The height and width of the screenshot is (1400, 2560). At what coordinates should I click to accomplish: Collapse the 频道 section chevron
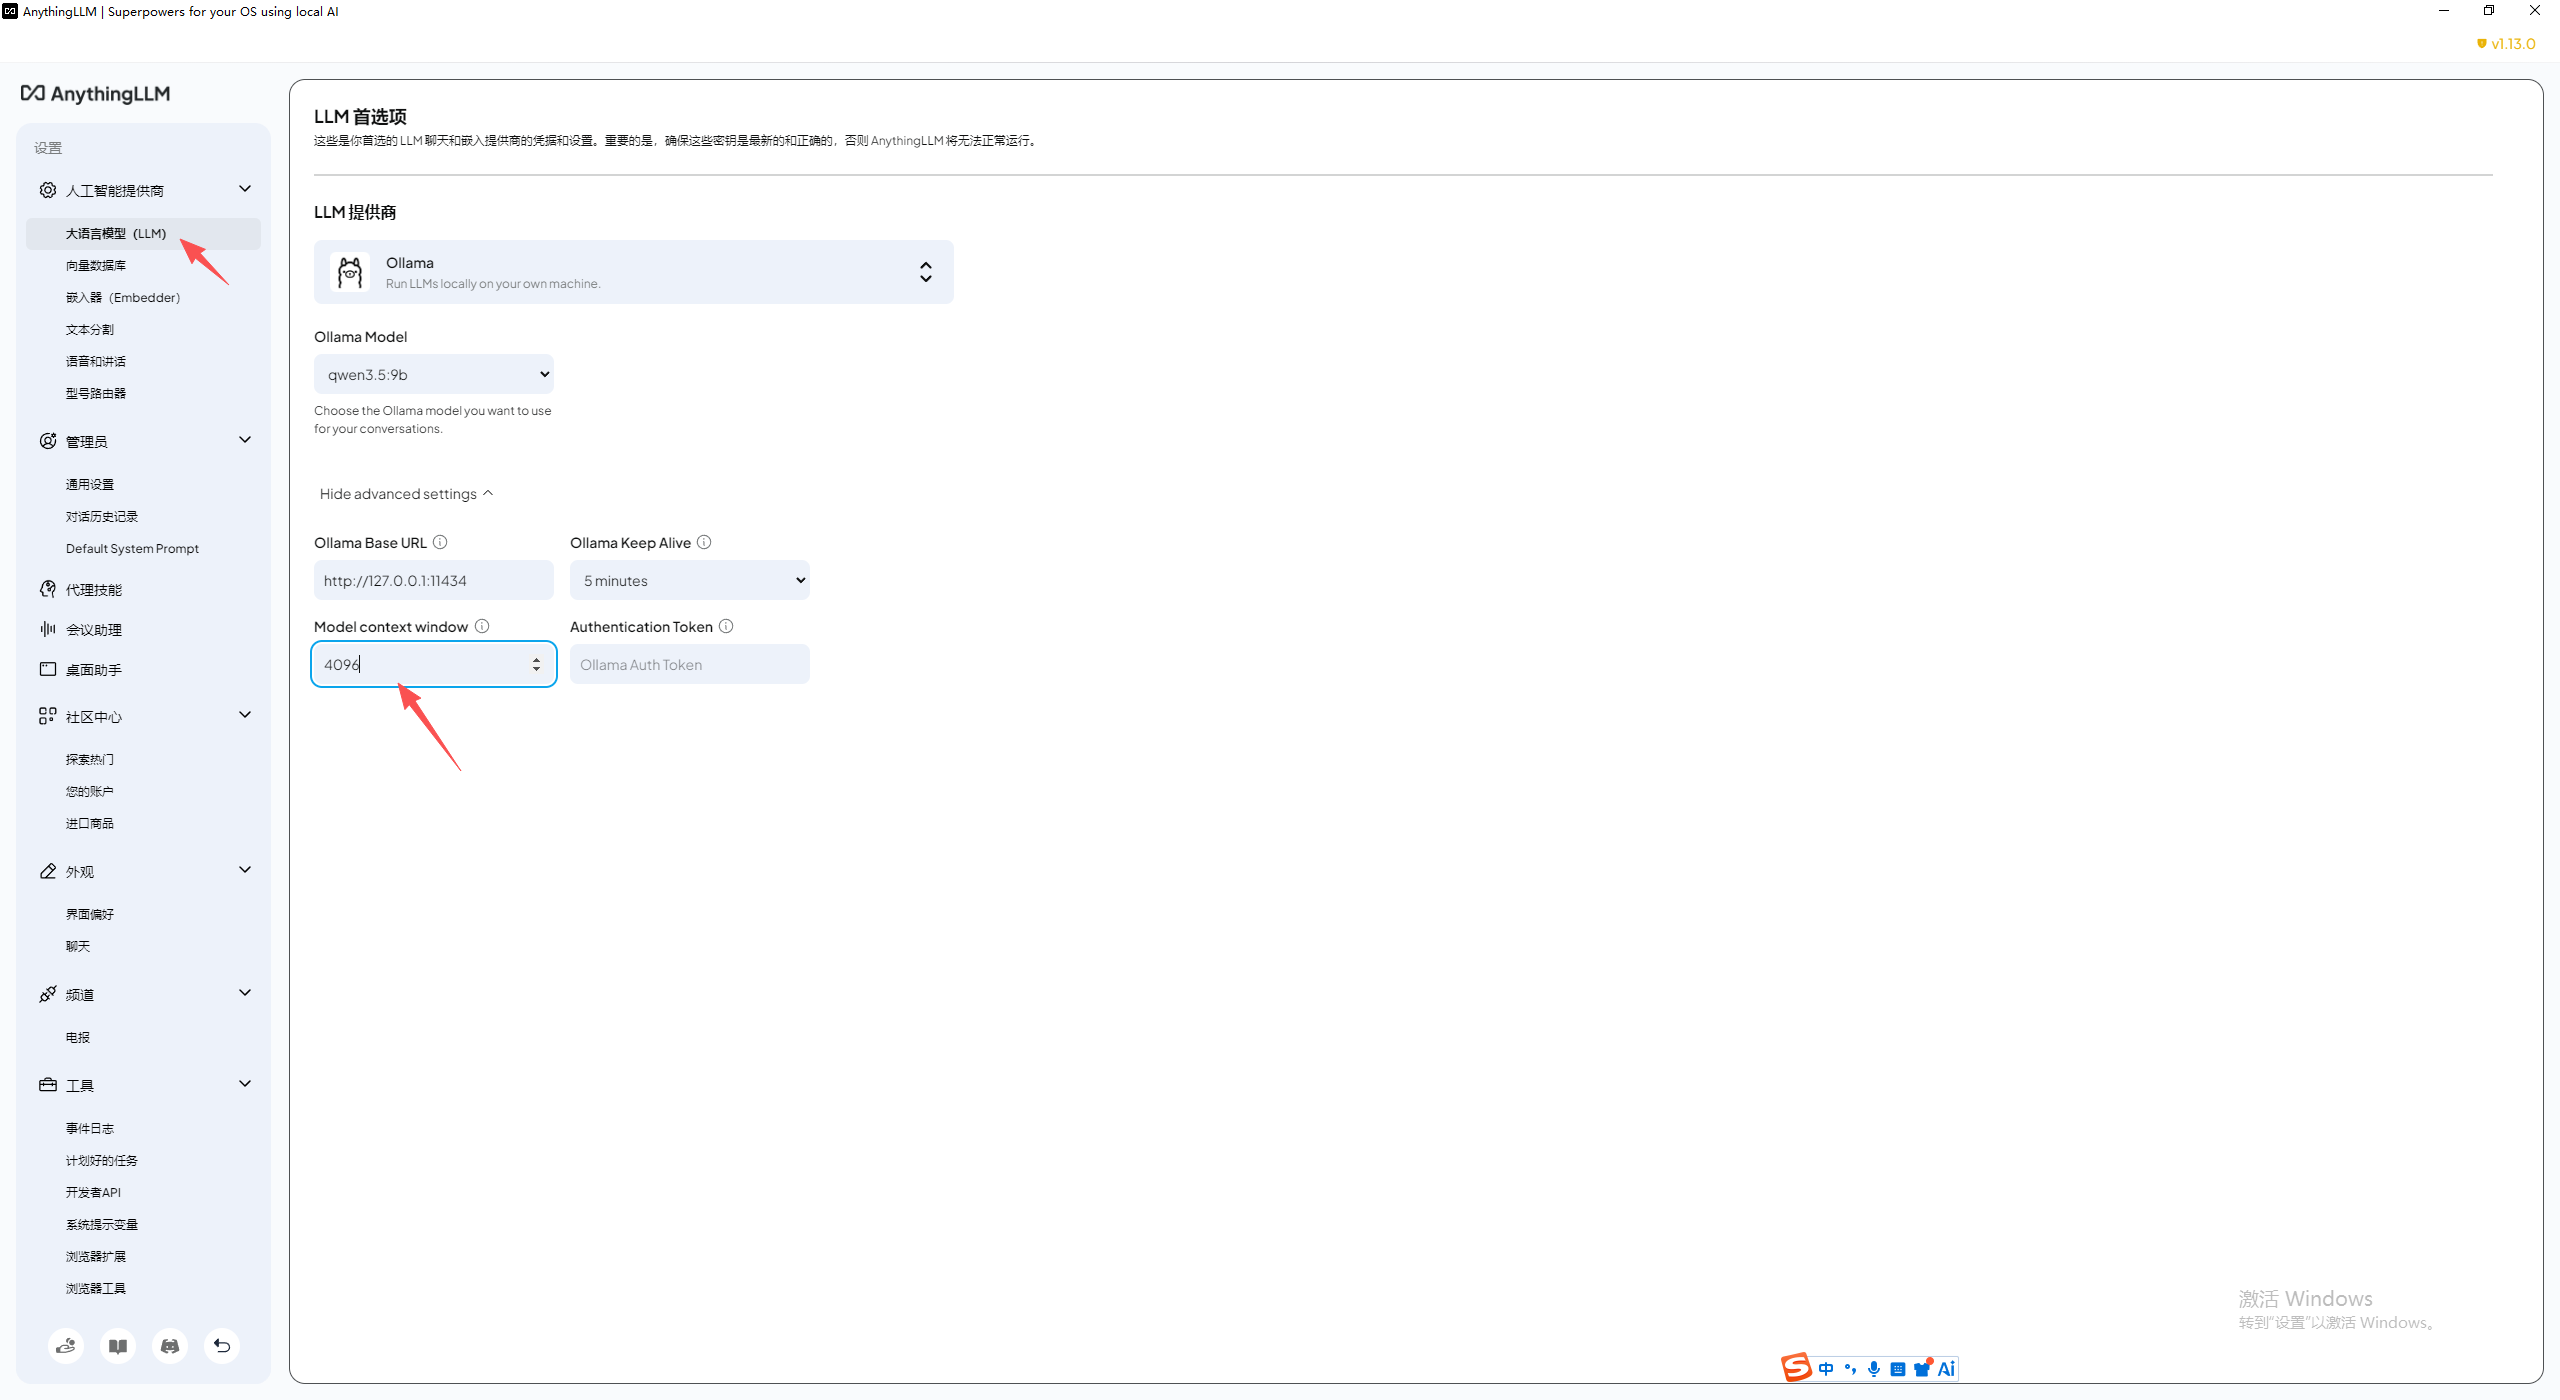(x=245, y=993)
